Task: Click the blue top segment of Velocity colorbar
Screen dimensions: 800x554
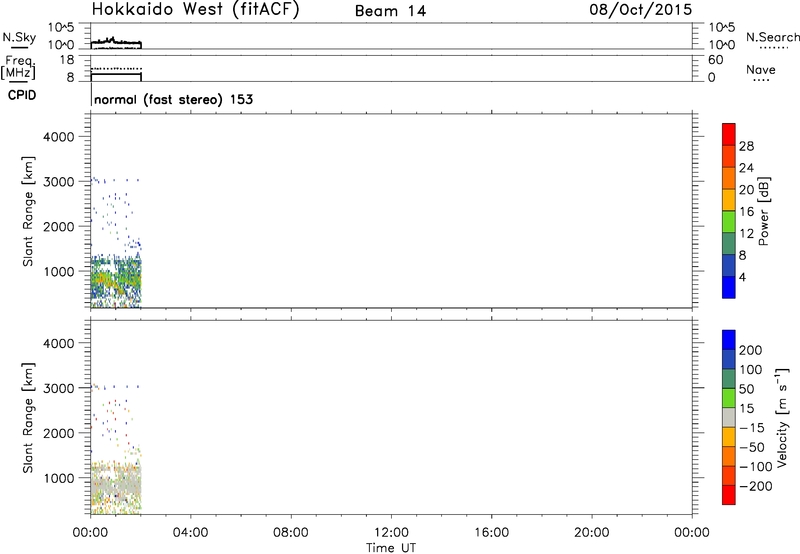Action: click(x=729, y=340)
